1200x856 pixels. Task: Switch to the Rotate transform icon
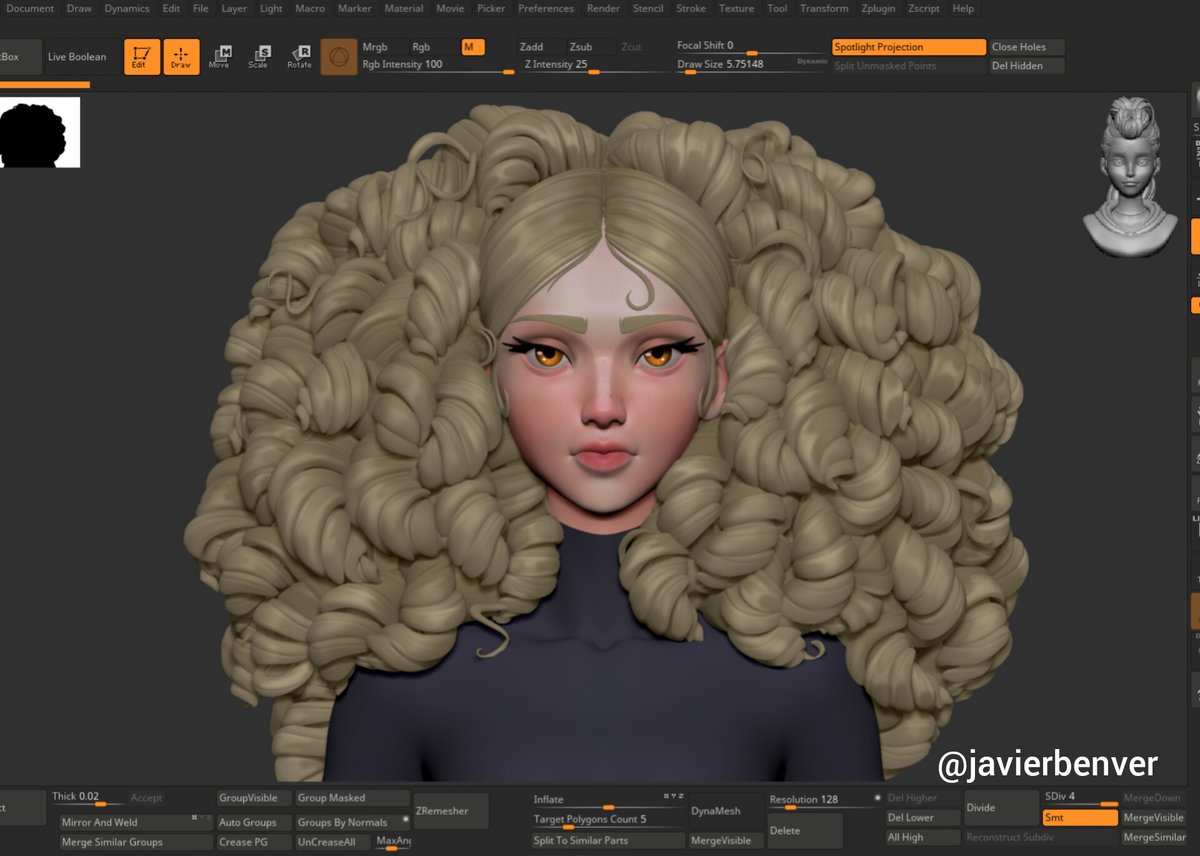coord(299,57)
